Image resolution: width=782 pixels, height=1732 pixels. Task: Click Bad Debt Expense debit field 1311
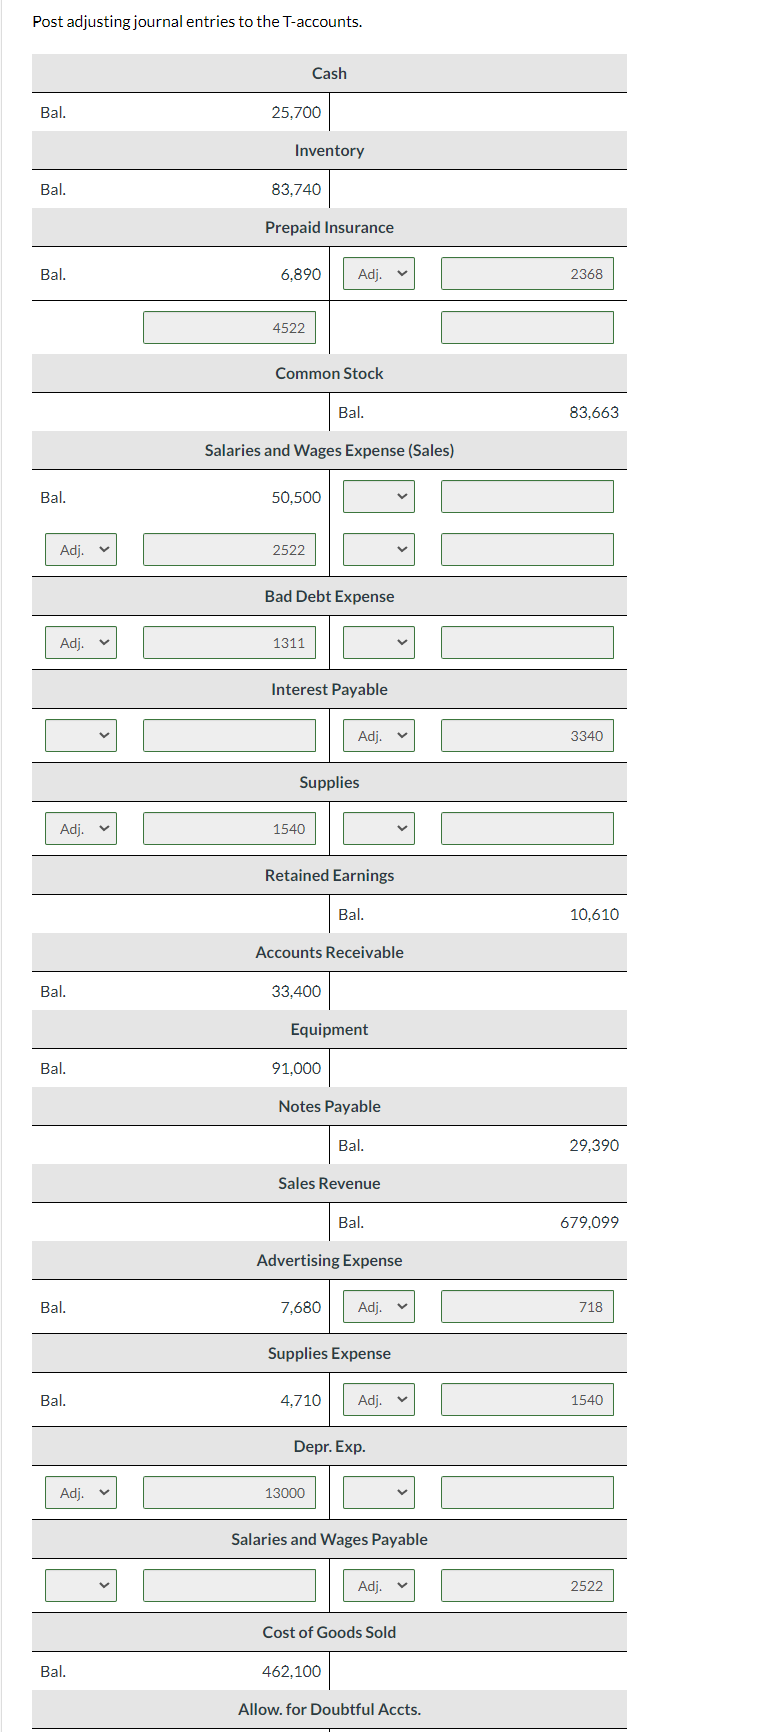click(229, 643)
